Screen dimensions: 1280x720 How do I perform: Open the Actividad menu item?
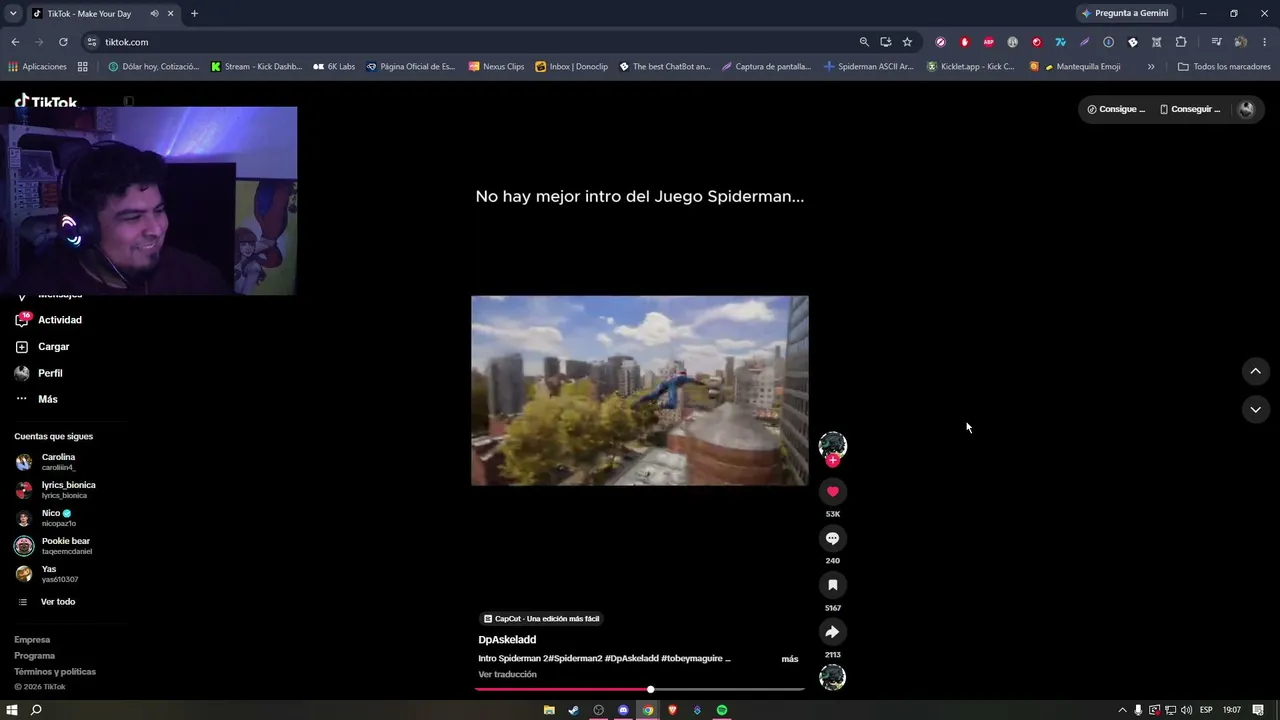(x=60, y=320)
